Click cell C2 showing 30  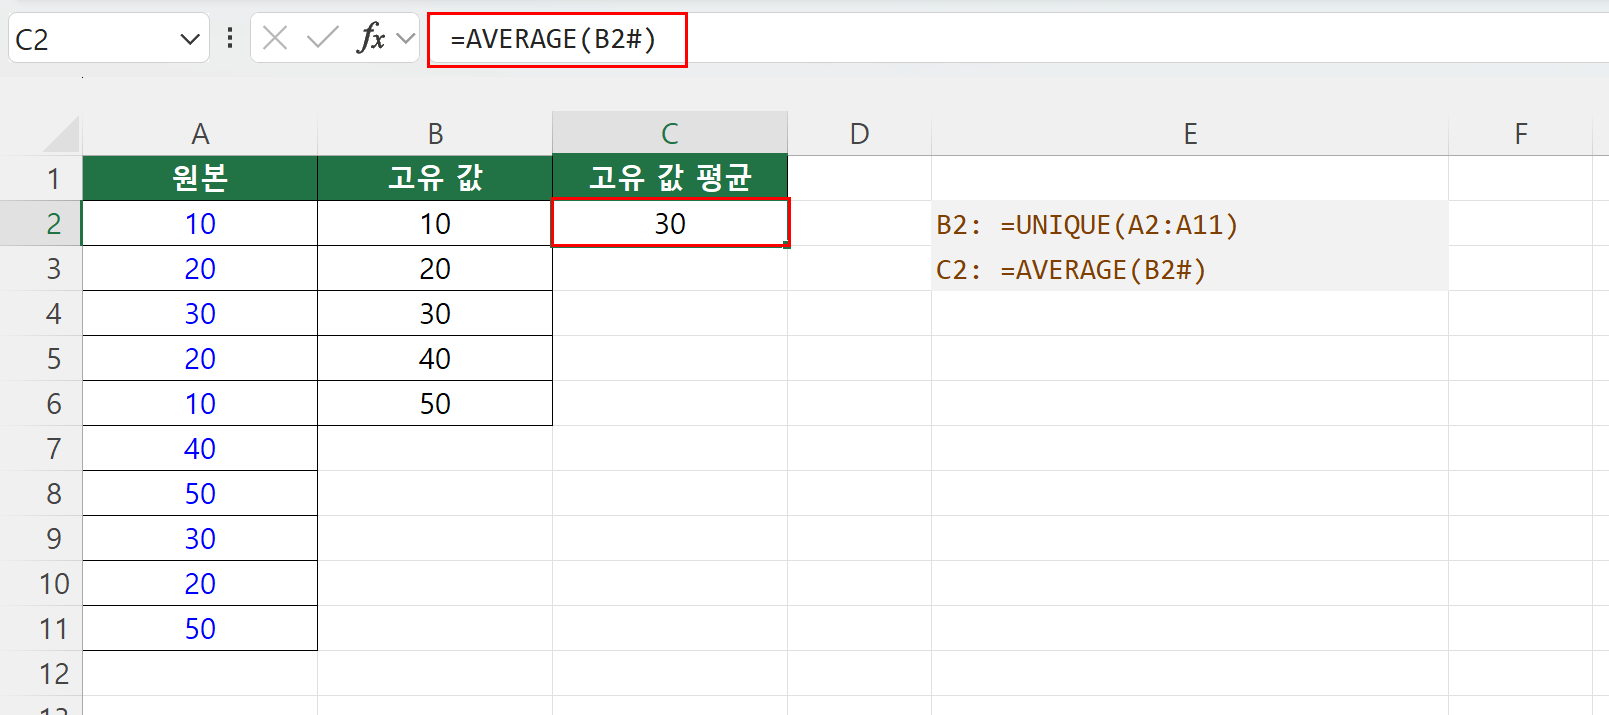[670, 223]
